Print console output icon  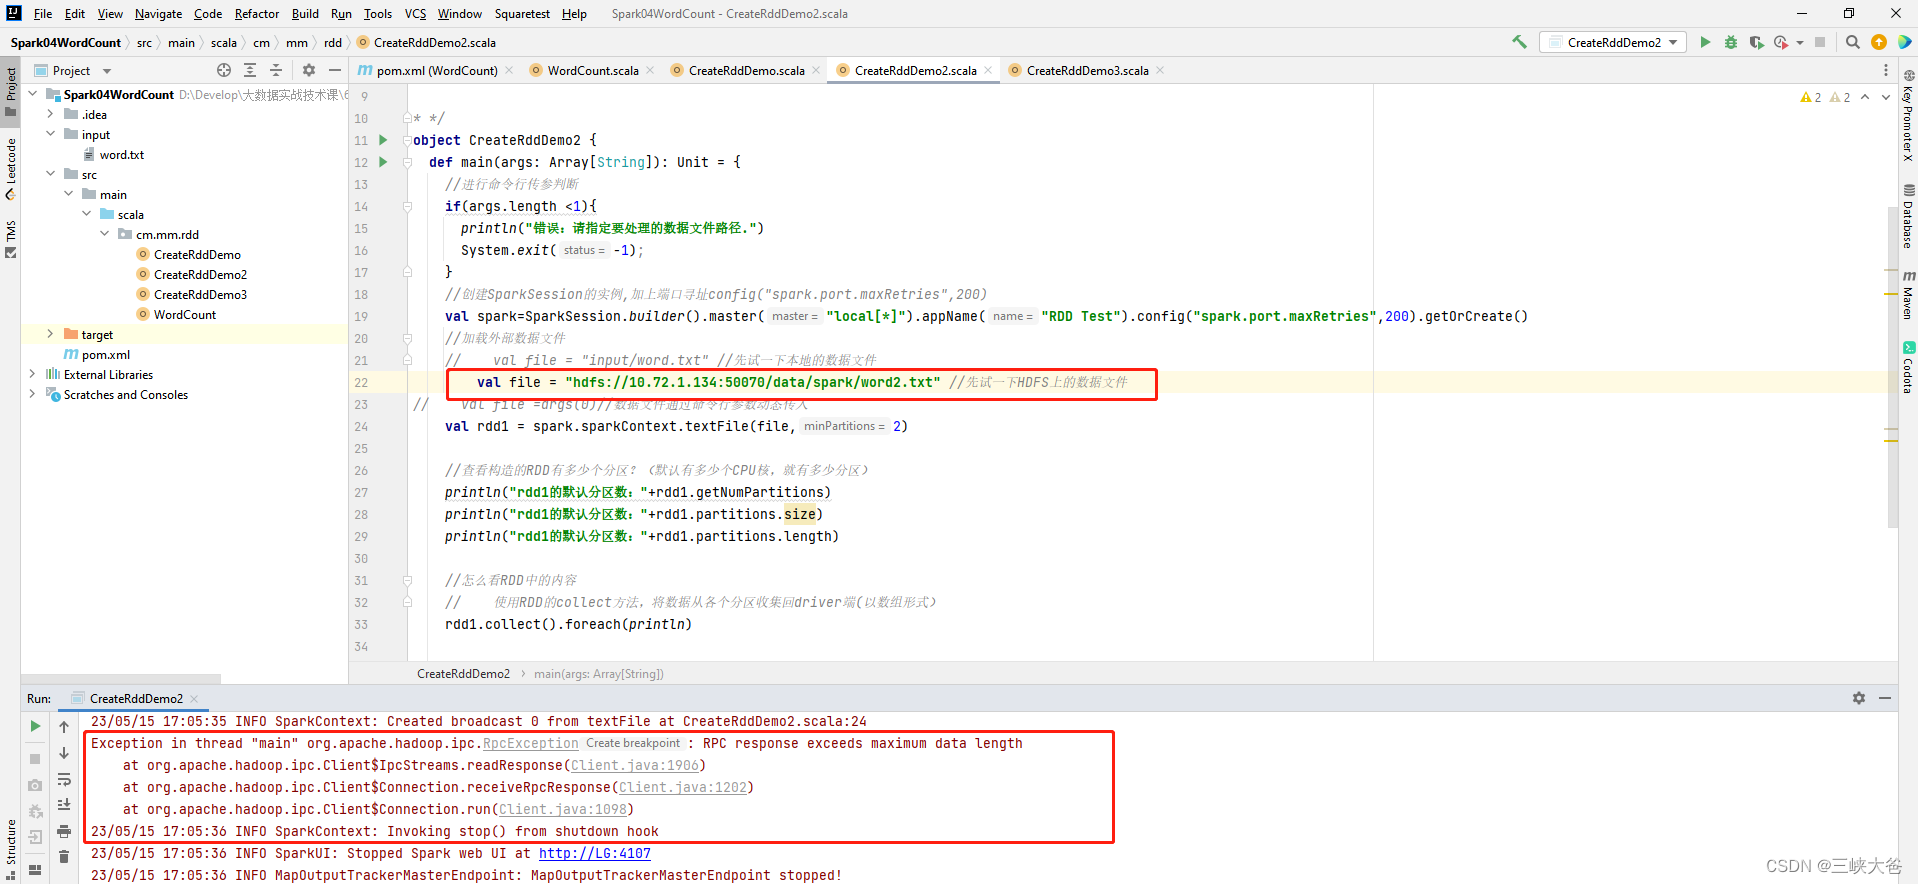click(x=64, y=831)
